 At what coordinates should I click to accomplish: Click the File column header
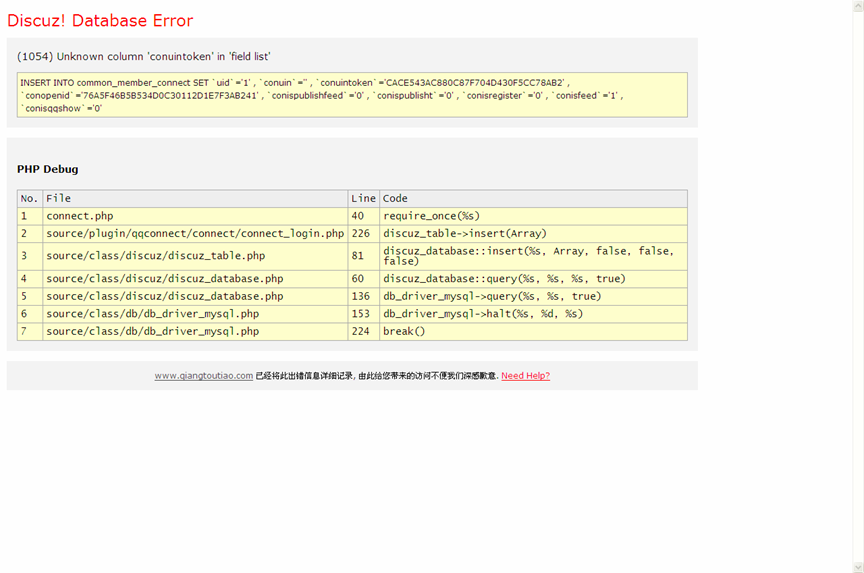pos(58,198)
